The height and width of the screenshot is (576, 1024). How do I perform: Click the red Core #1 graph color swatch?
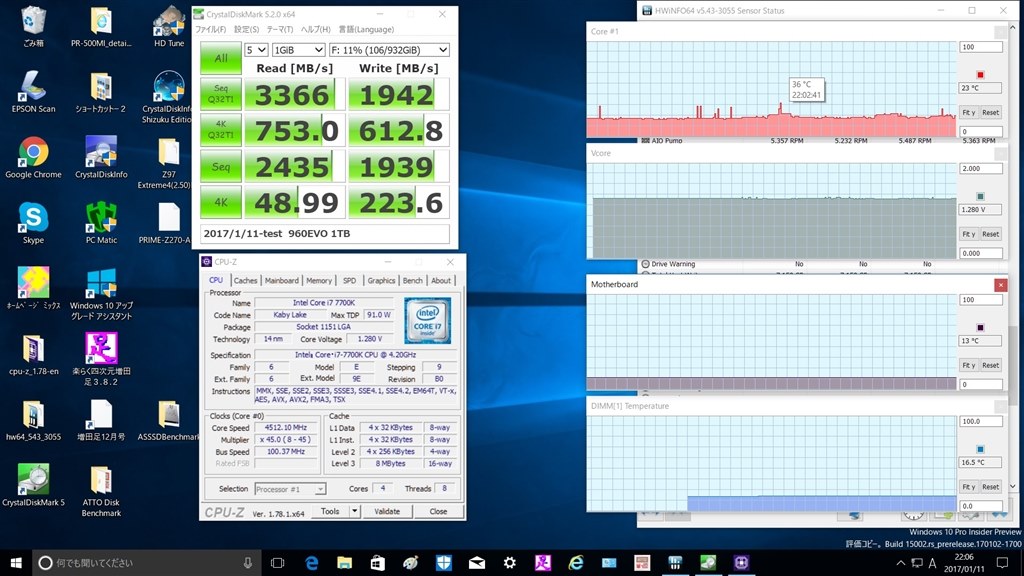coord(980,74)
